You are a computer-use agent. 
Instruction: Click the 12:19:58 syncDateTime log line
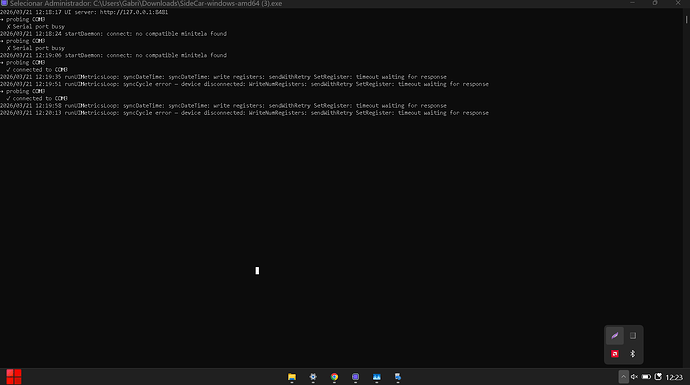(223, 106)
